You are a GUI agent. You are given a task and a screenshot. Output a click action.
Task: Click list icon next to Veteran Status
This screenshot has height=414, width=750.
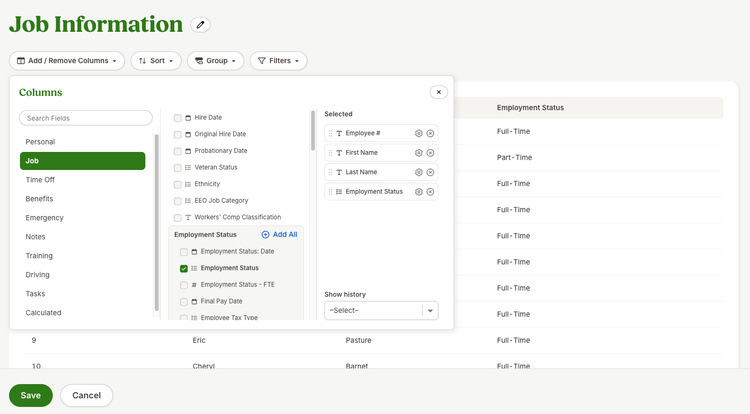point(188,167)
